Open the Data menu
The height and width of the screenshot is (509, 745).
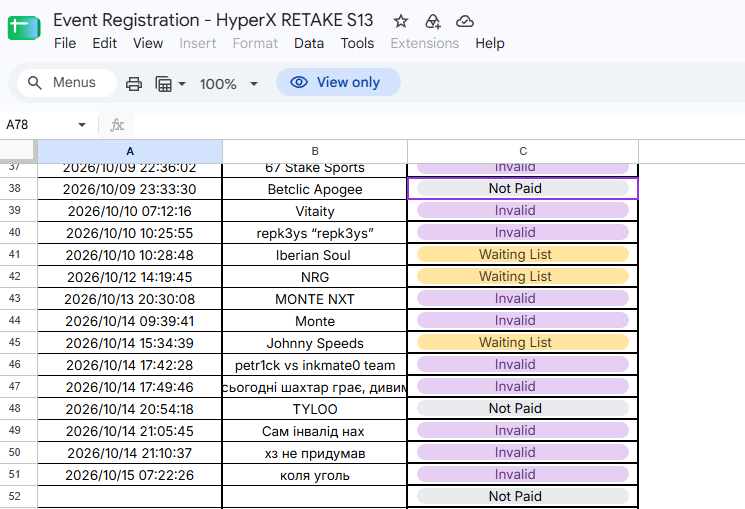pos(309,43)
